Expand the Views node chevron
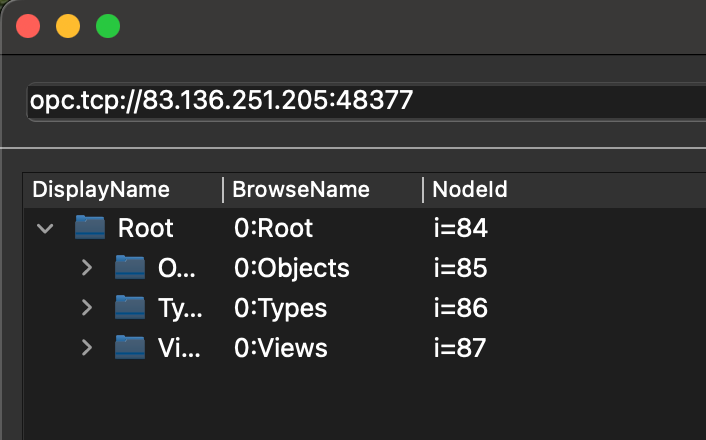This screenshot has height=440, width=706. pos(87,348)
